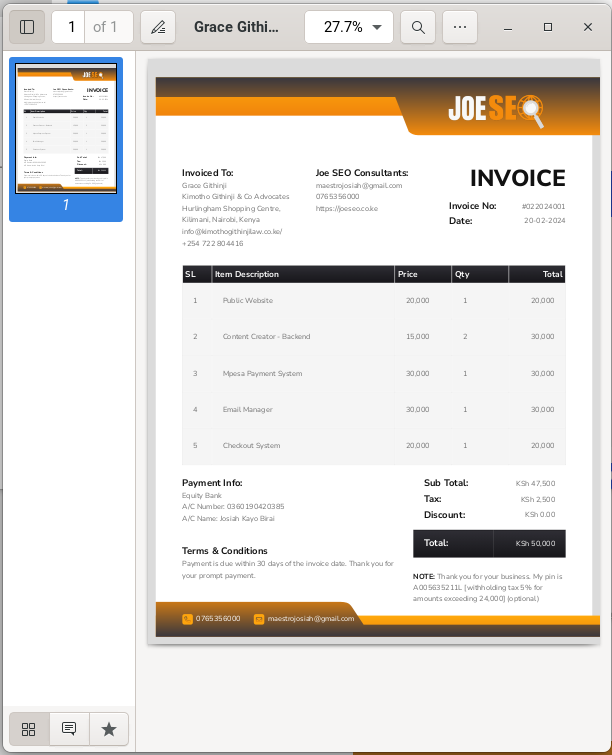This screenshot has height=755, width=612.
Task: Click footer phone icon beside 0765356000
Action: pos(187,619)
